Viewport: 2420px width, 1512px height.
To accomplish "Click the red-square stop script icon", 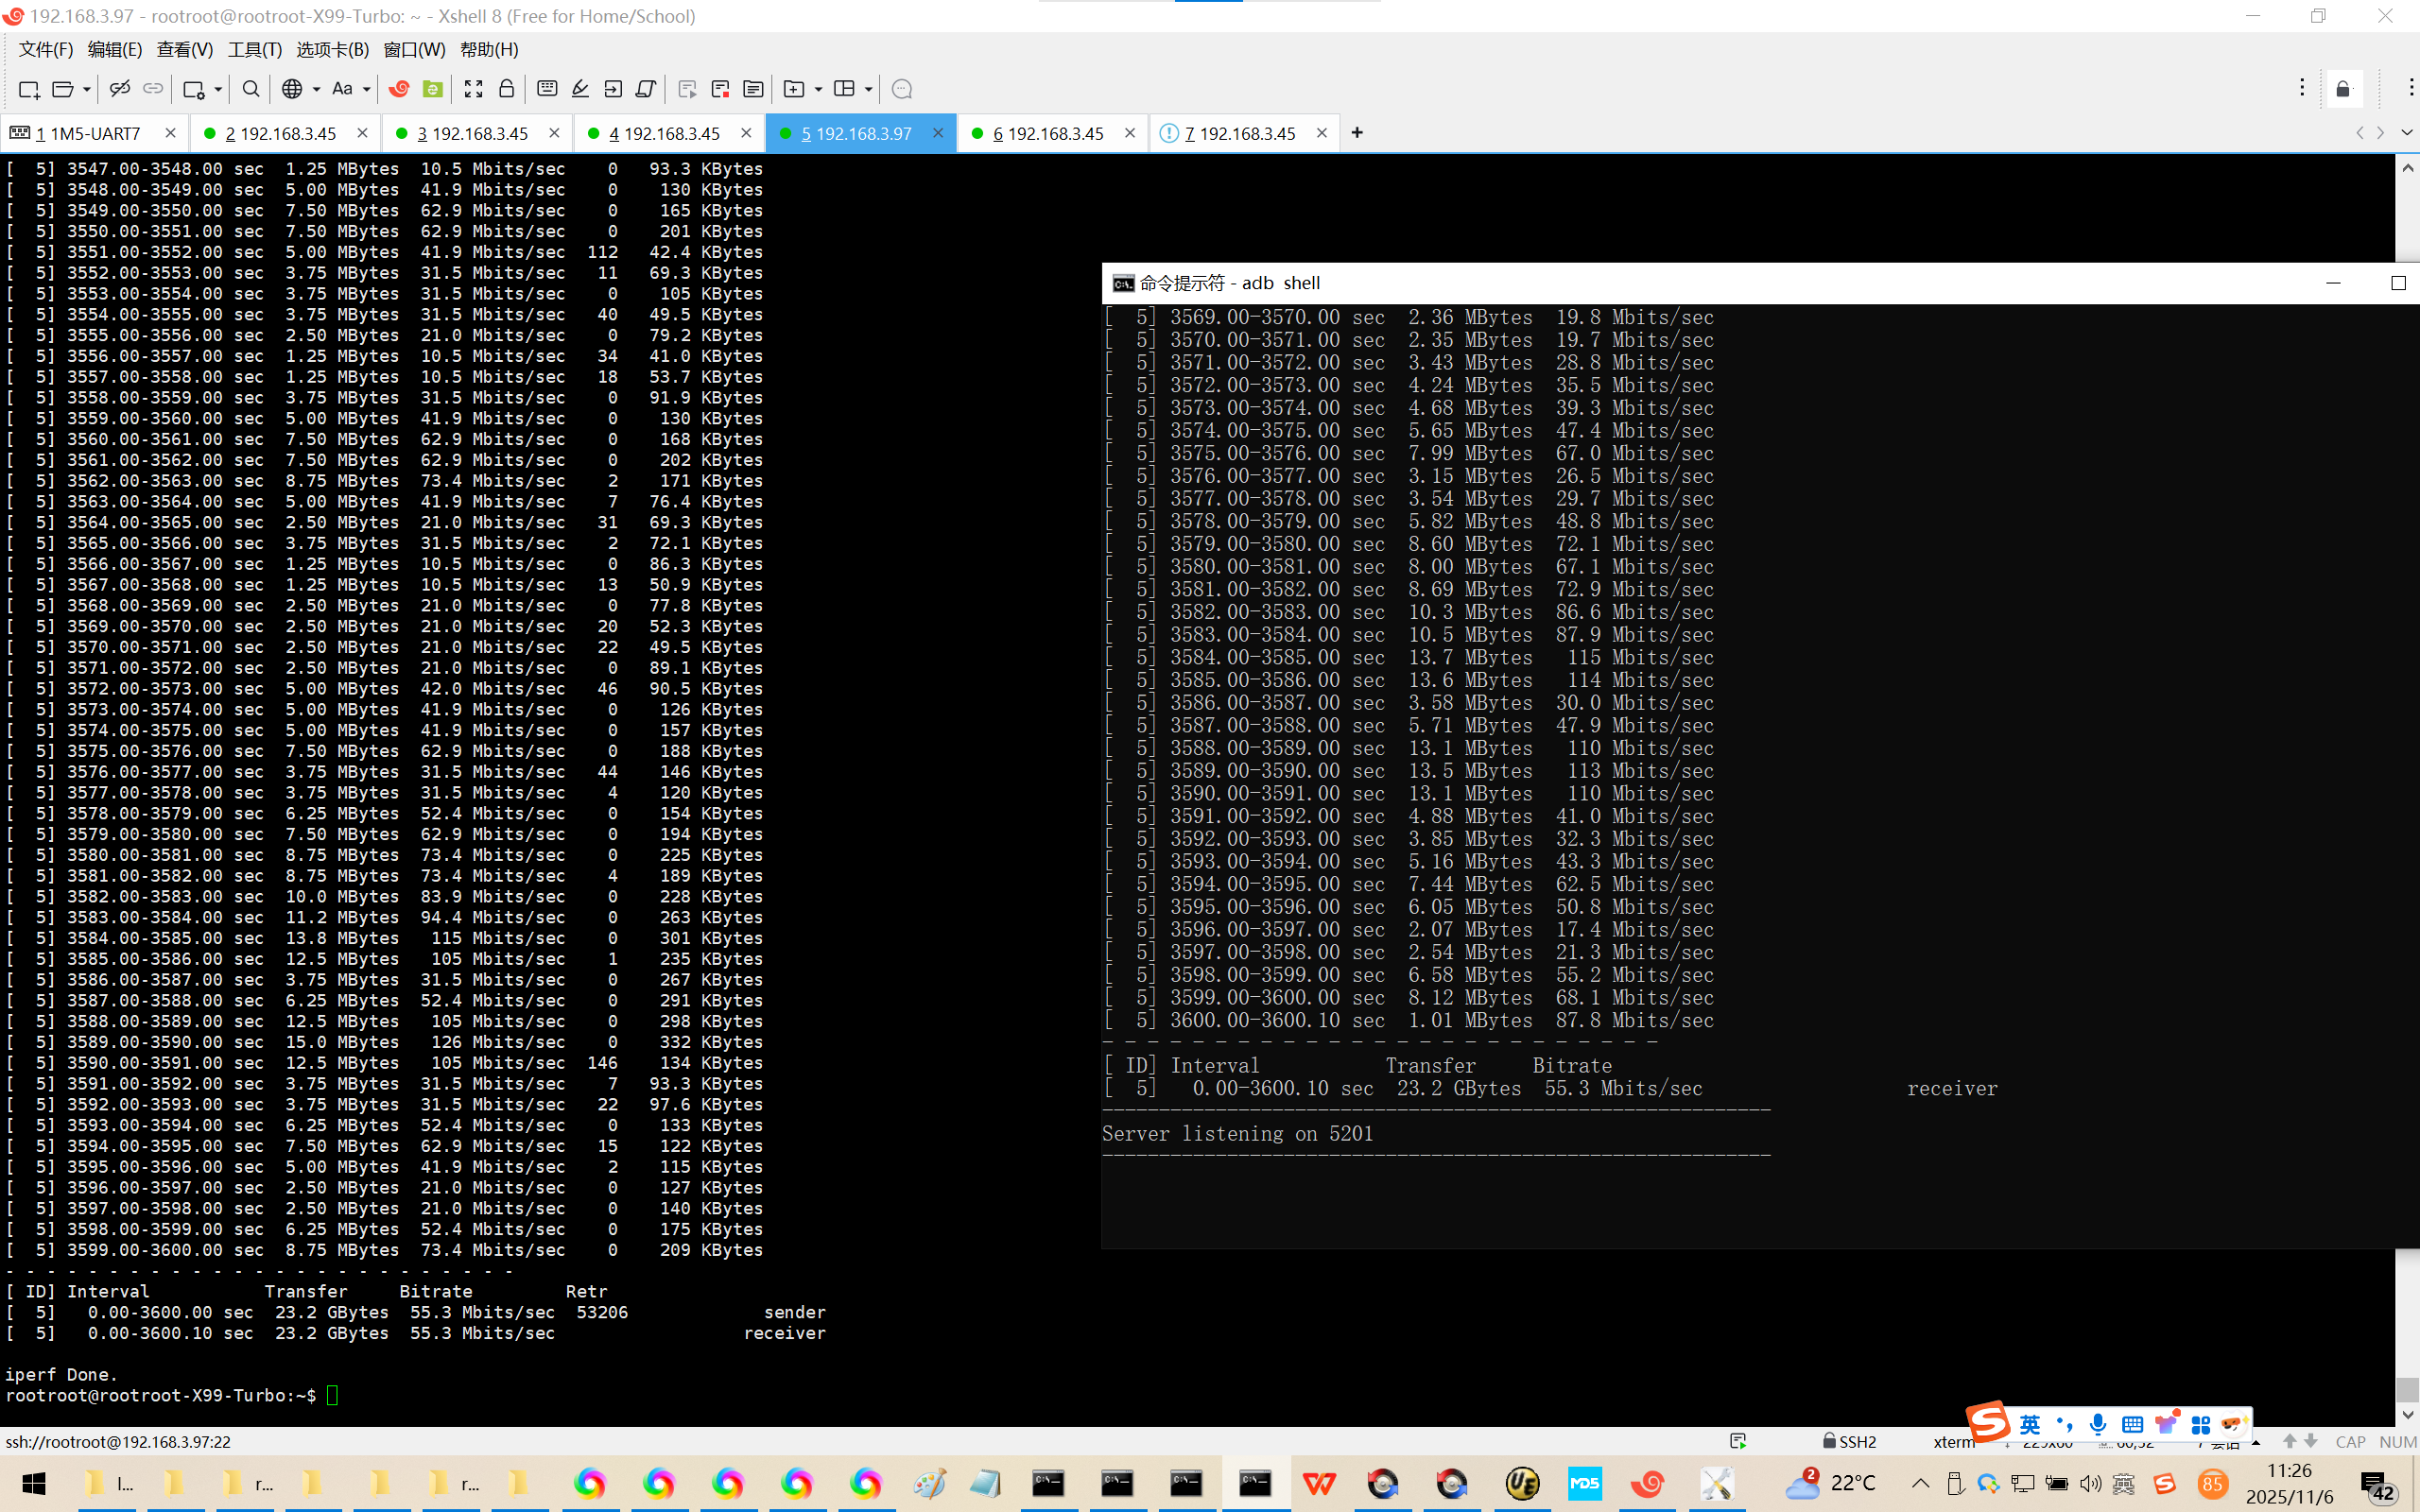I will coord(720,89).
